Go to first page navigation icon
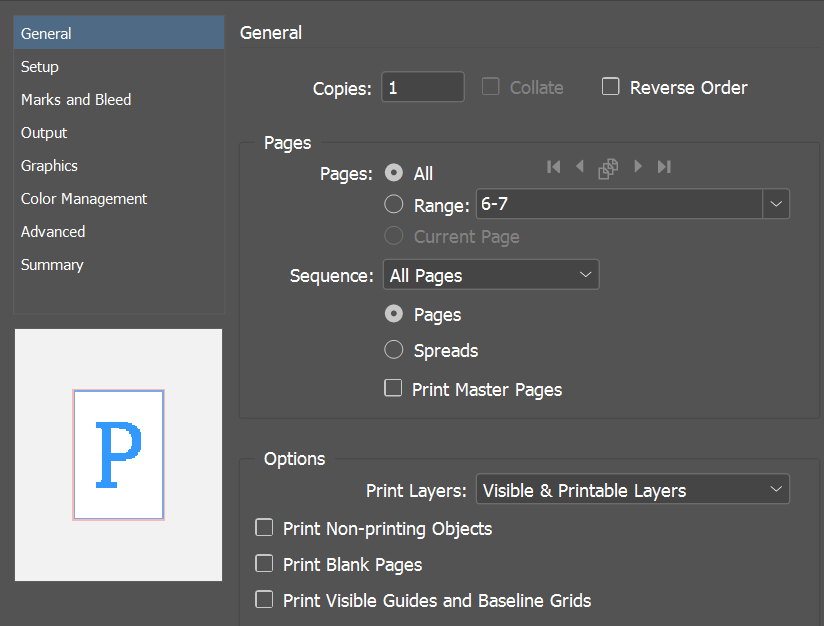 click(554, 167)
